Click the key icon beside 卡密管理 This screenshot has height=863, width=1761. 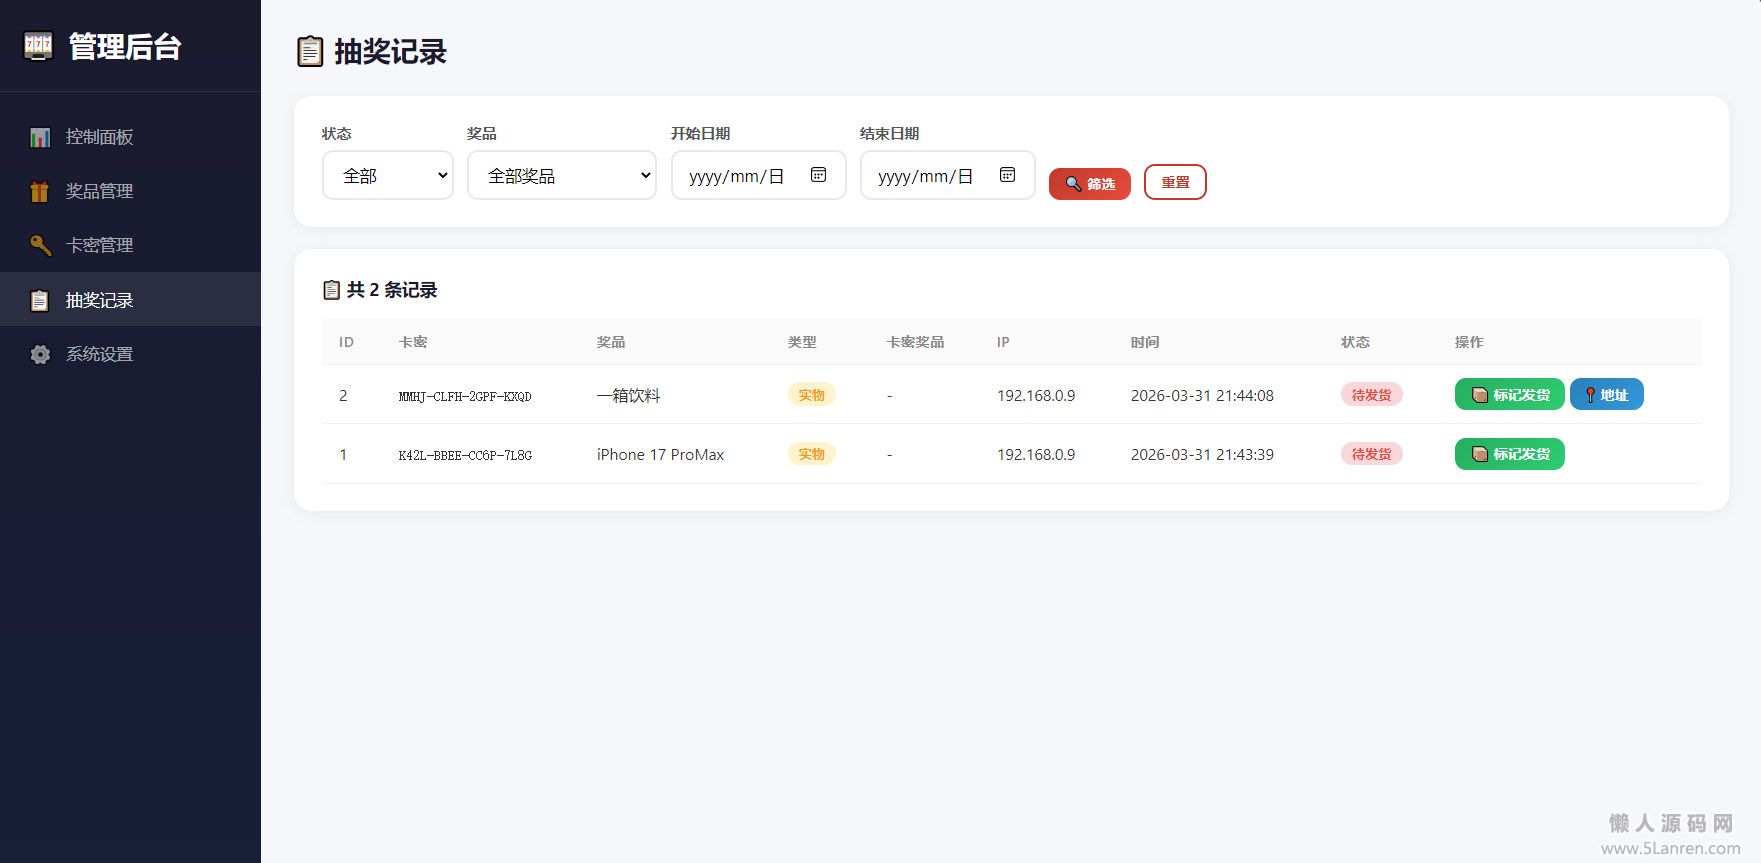(x=40, y=245)
